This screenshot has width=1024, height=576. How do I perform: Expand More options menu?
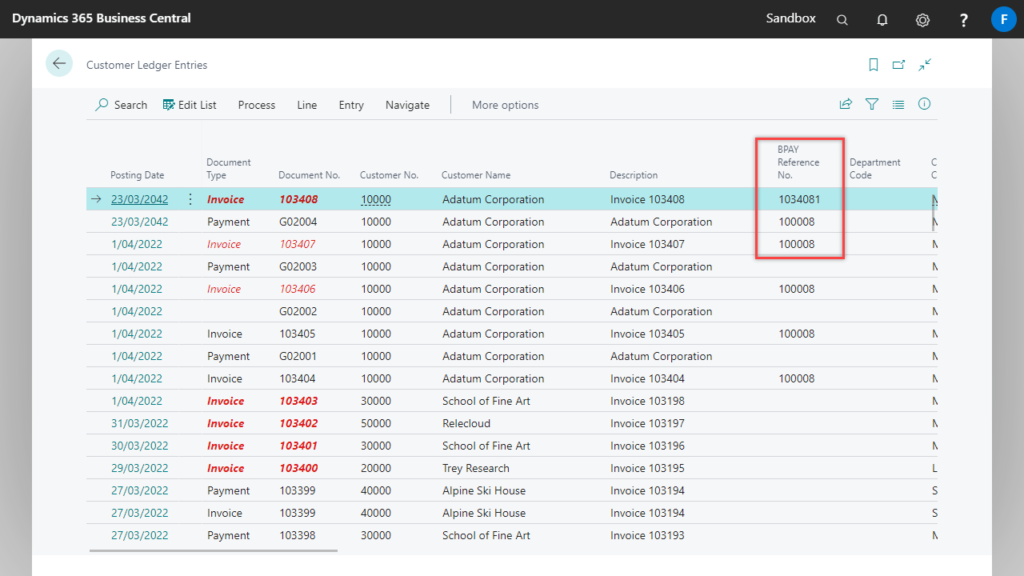coord(504,104)
